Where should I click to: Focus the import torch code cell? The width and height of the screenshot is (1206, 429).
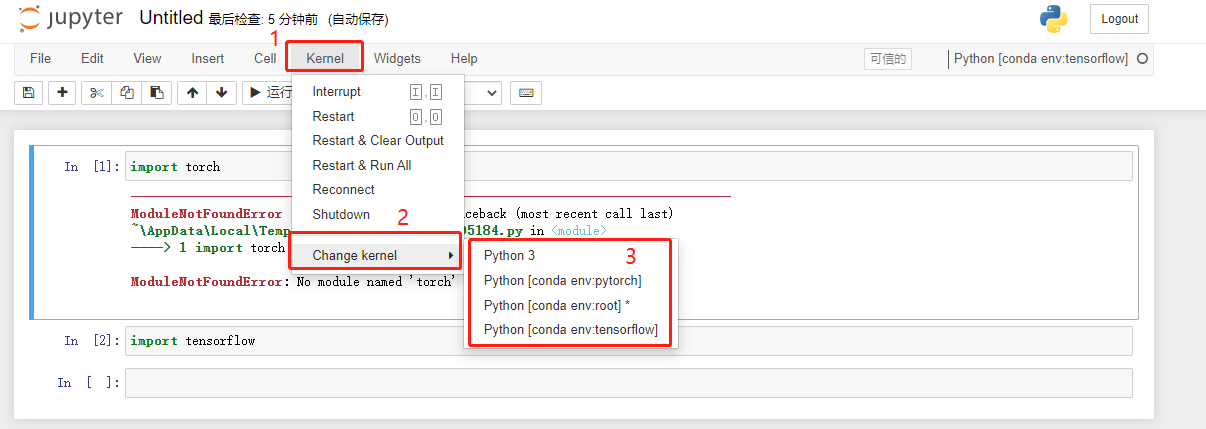[631, 166]
